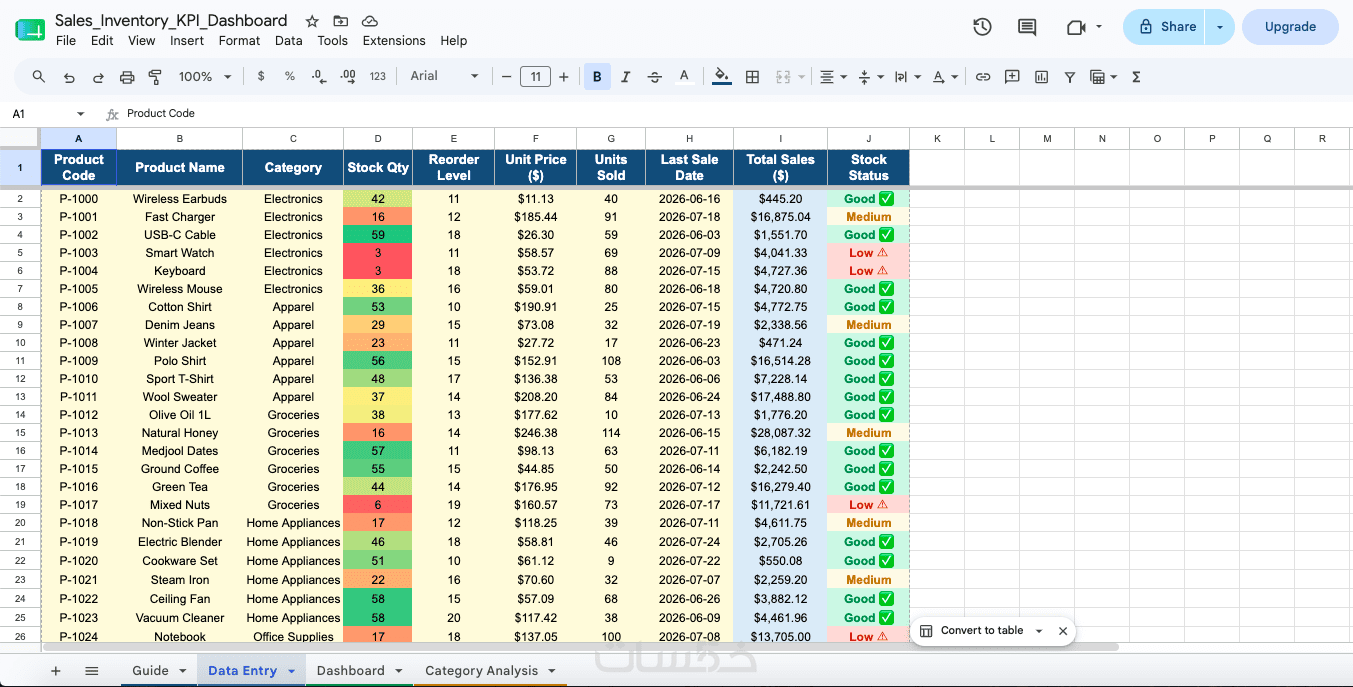
Task: Open the comments panel icon
Action: pos(1027,27)
